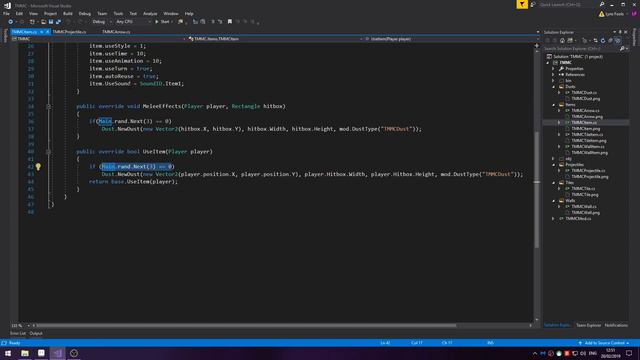Viewport: 640px width, 360px height.
Task: Open the File menu
Action: click(x=6, y=13)
